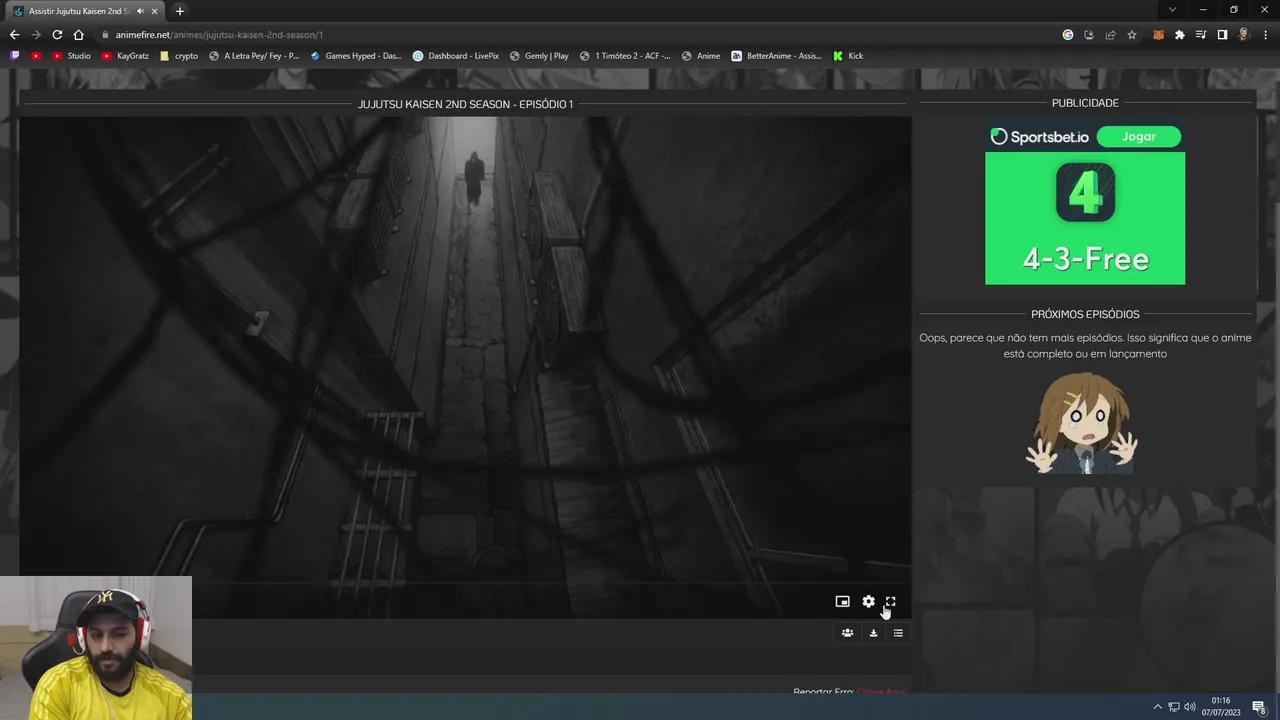Click the Jogar button on Sportsbet ad
The image size is (1280, 720).
point(1138,137)
